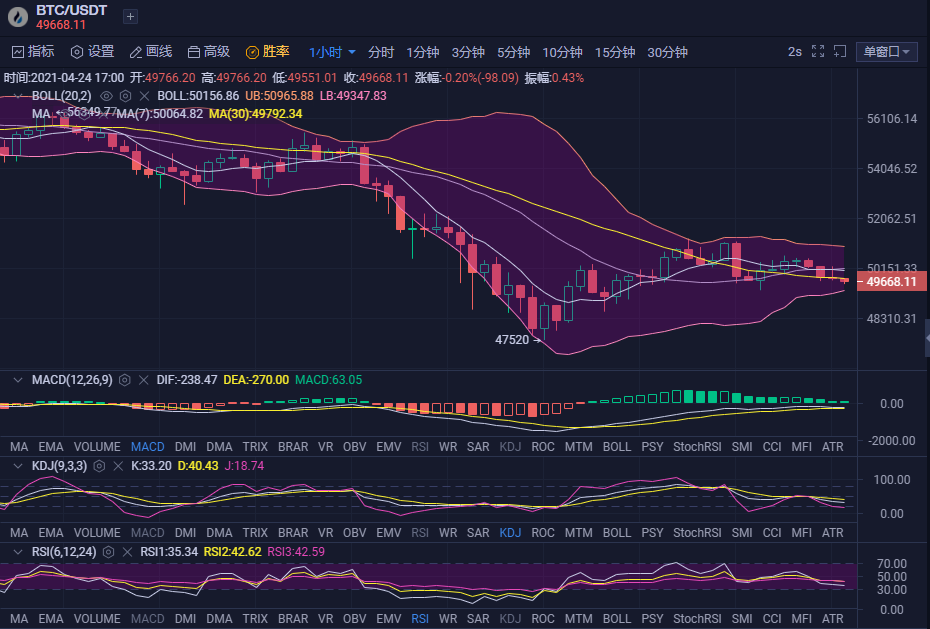Remove the MACD panel with X
Image resolution: width=930 pixels, height=629 pixels.
[144, 380]
